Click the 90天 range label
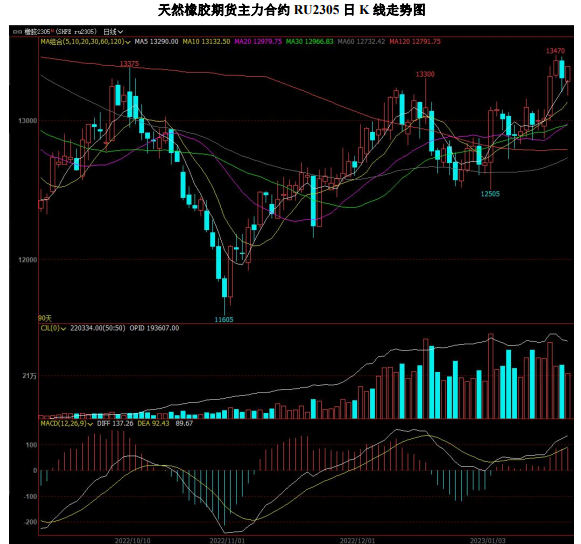The width and height of the screenshot is (581, 544). (x=45, y=318)
